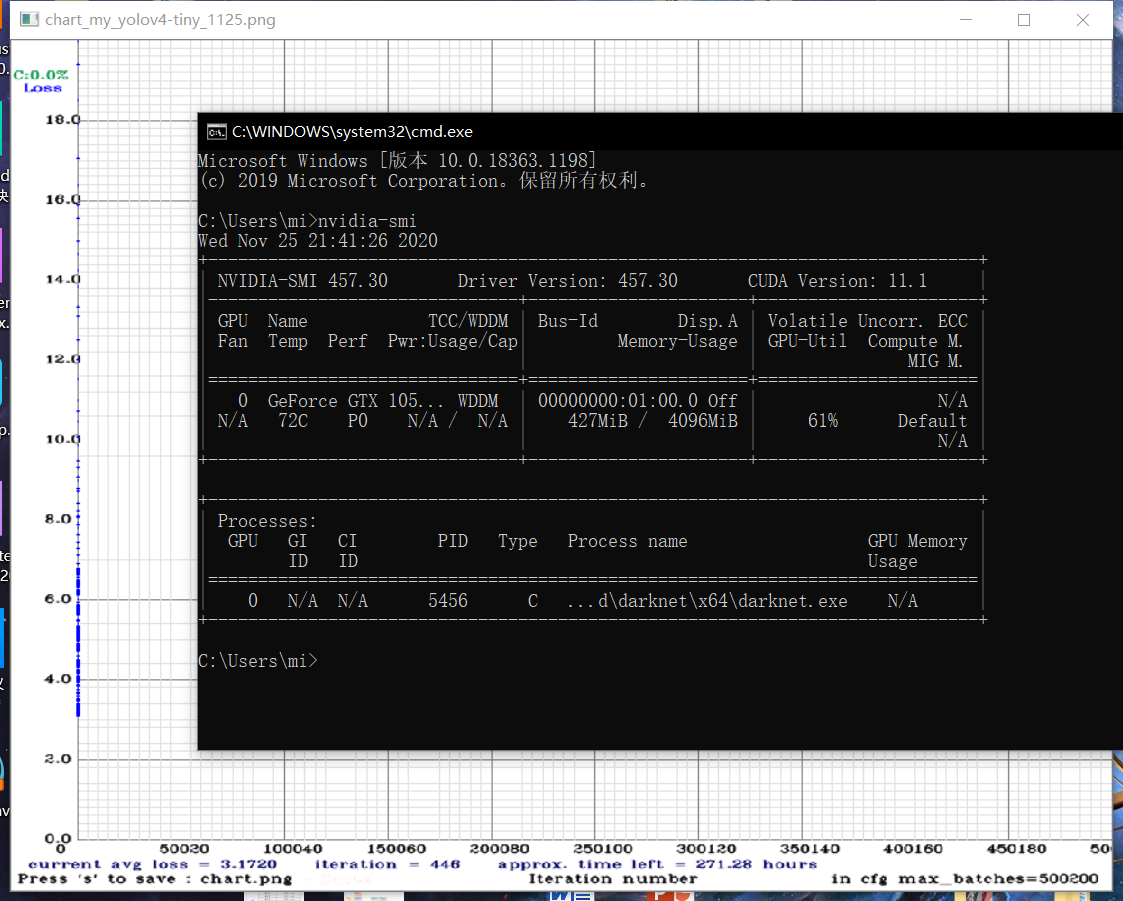
Task: Click the '427MiB' memory used value
Action: (x=598, y=421)
